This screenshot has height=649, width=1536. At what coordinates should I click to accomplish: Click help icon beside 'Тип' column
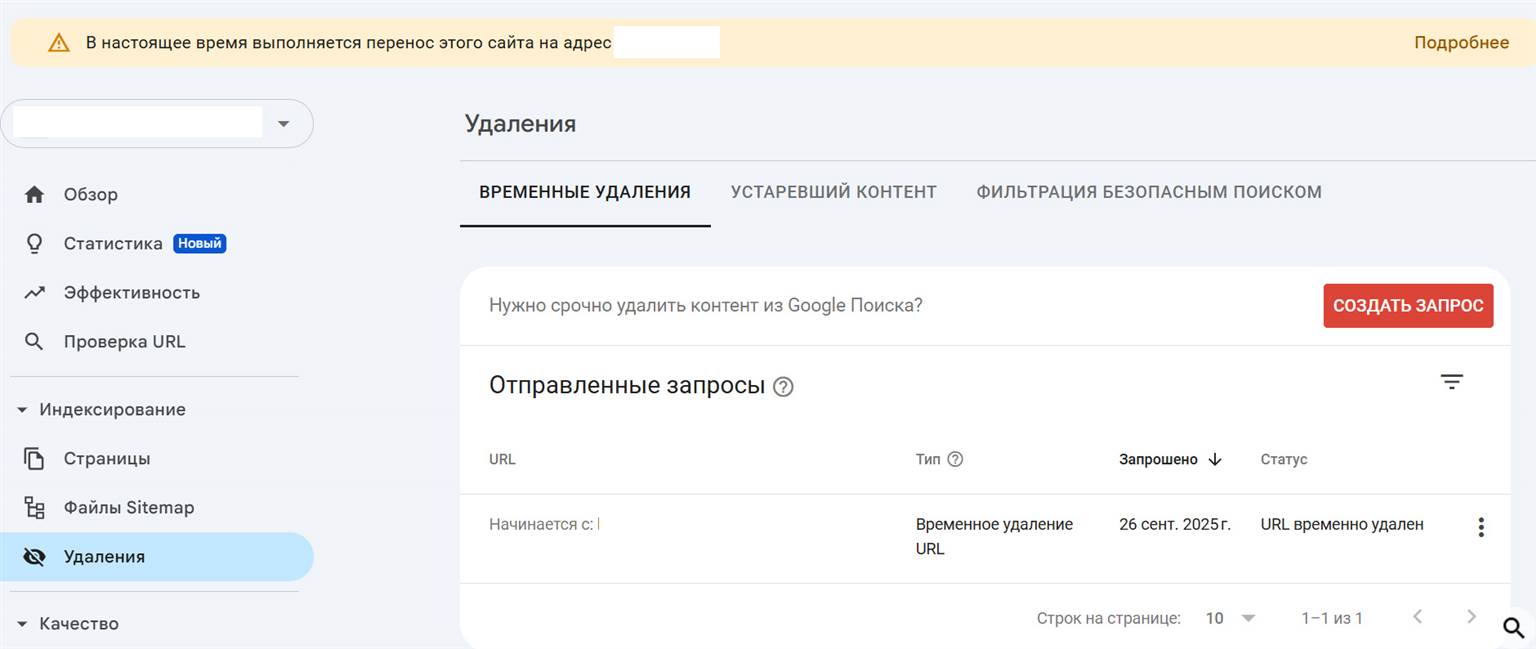click(x=955, y=460)
